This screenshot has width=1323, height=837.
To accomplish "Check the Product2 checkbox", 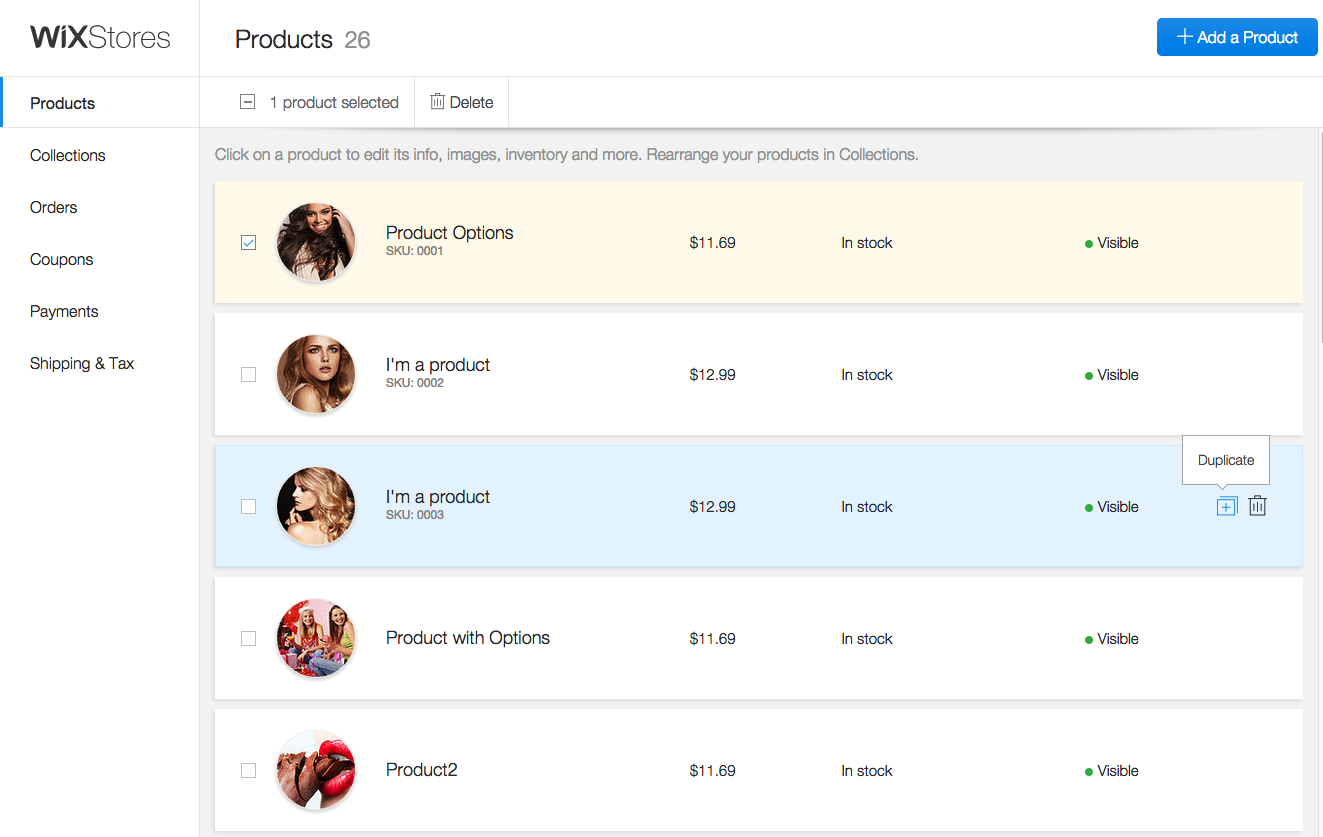I will 249,771.
